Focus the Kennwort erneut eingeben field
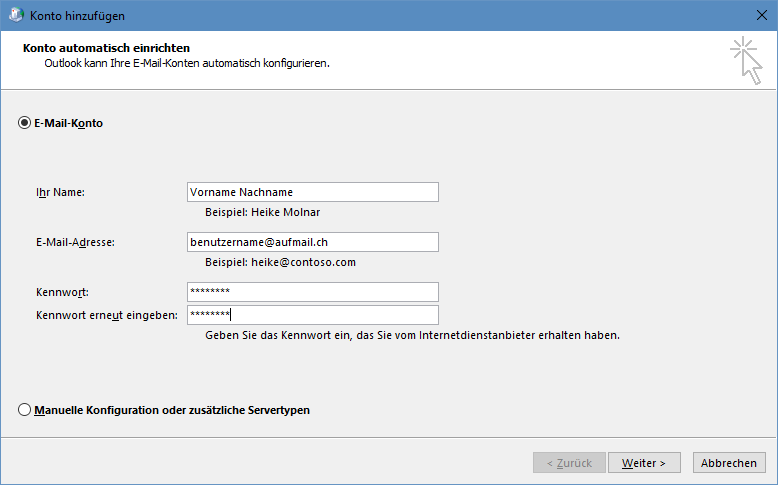Screen dimensions: 778x485 tap(313, 315)
